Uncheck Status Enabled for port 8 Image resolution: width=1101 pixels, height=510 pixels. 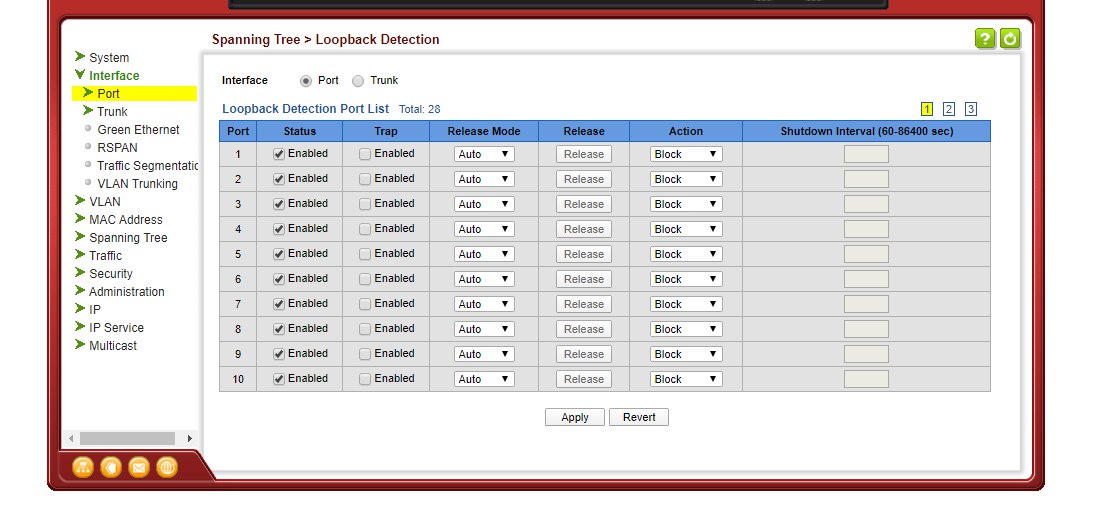(279, 329)
